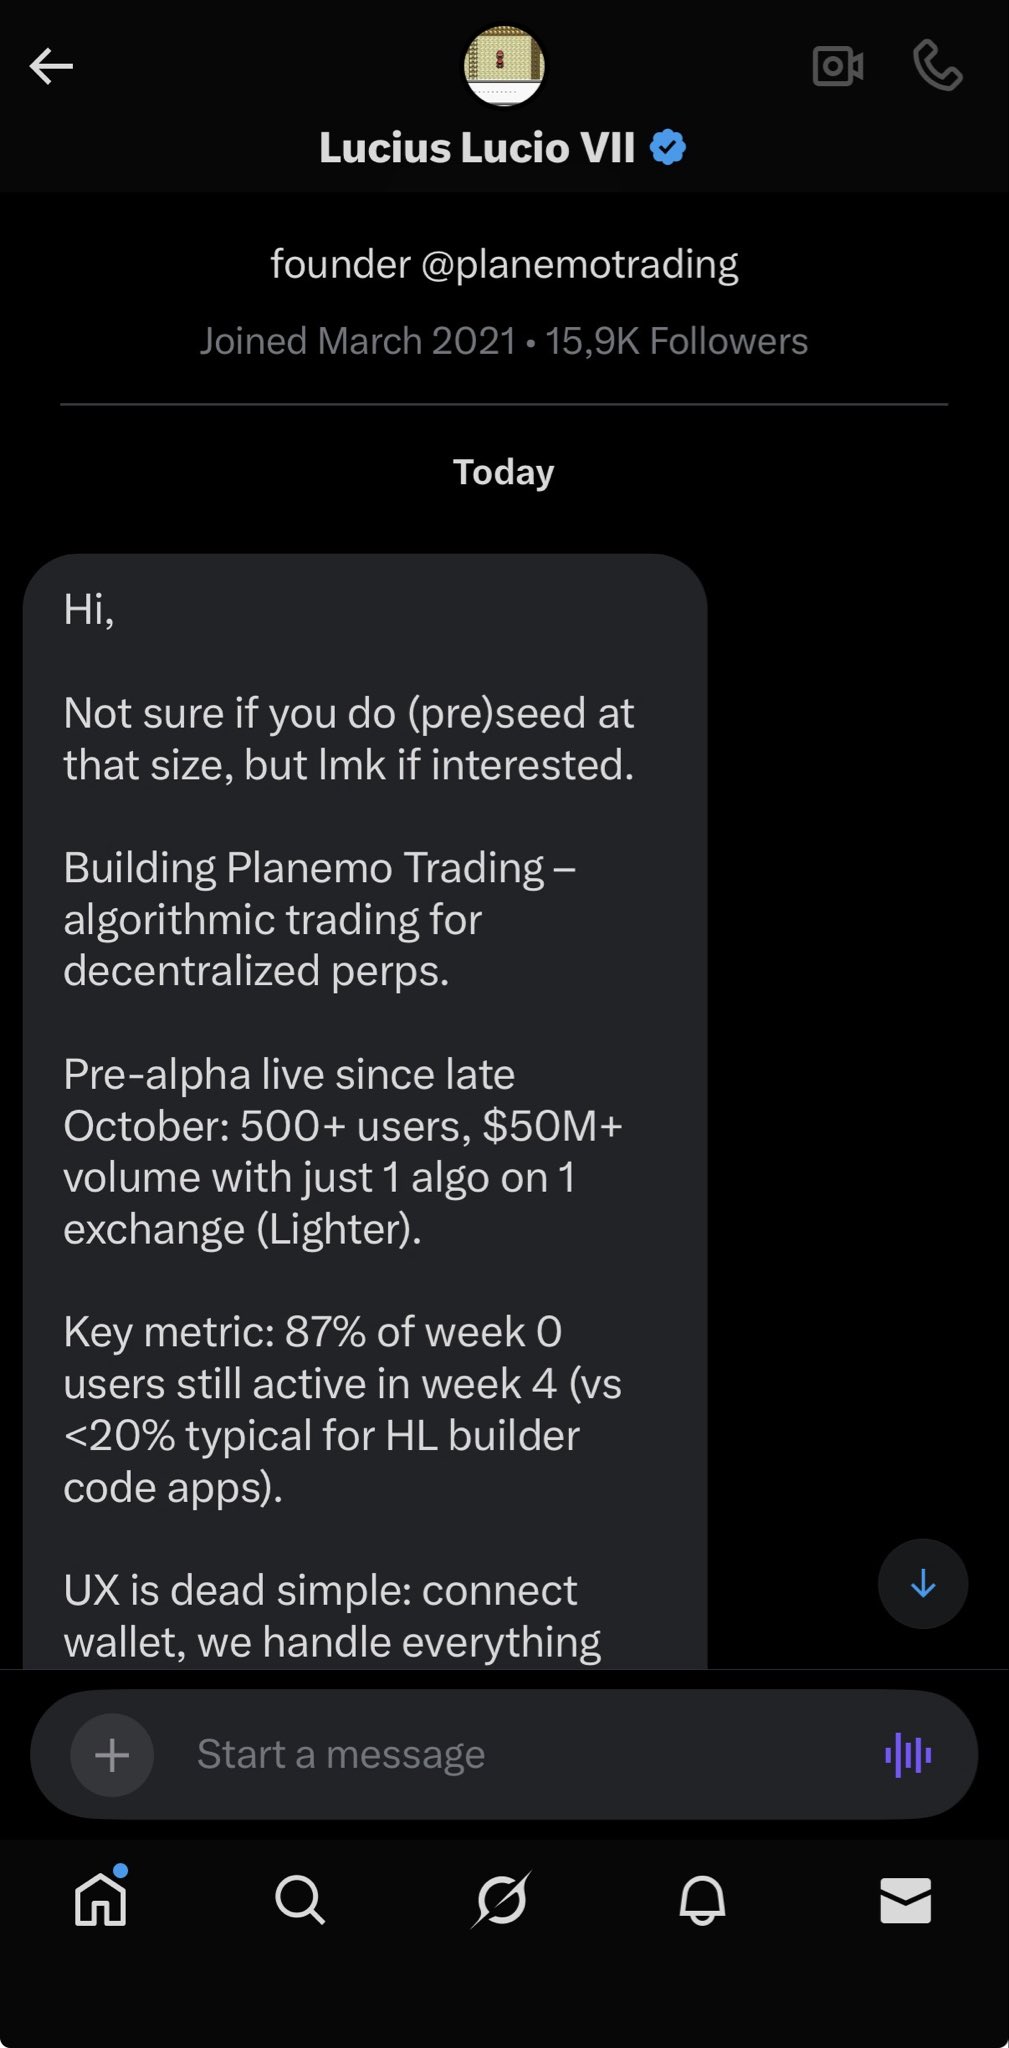This screenshot has height=2048, width=1009.
Task: Record a voice message with waveform icon
Action: [908, 1754]
